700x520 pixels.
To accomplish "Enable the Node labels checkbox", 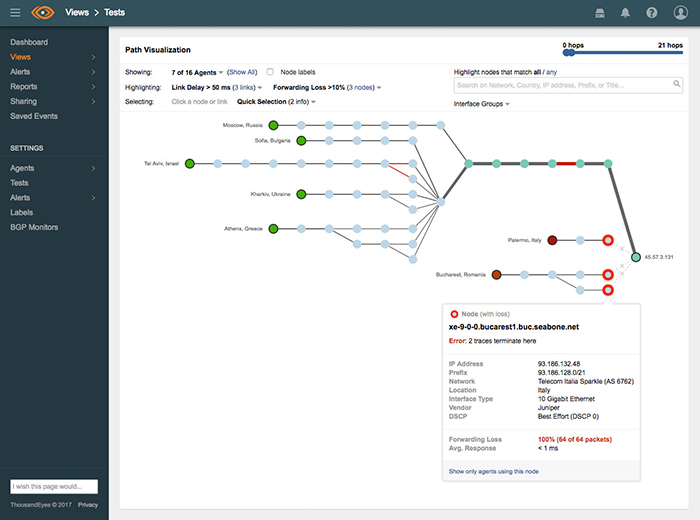I will (270, 72).
